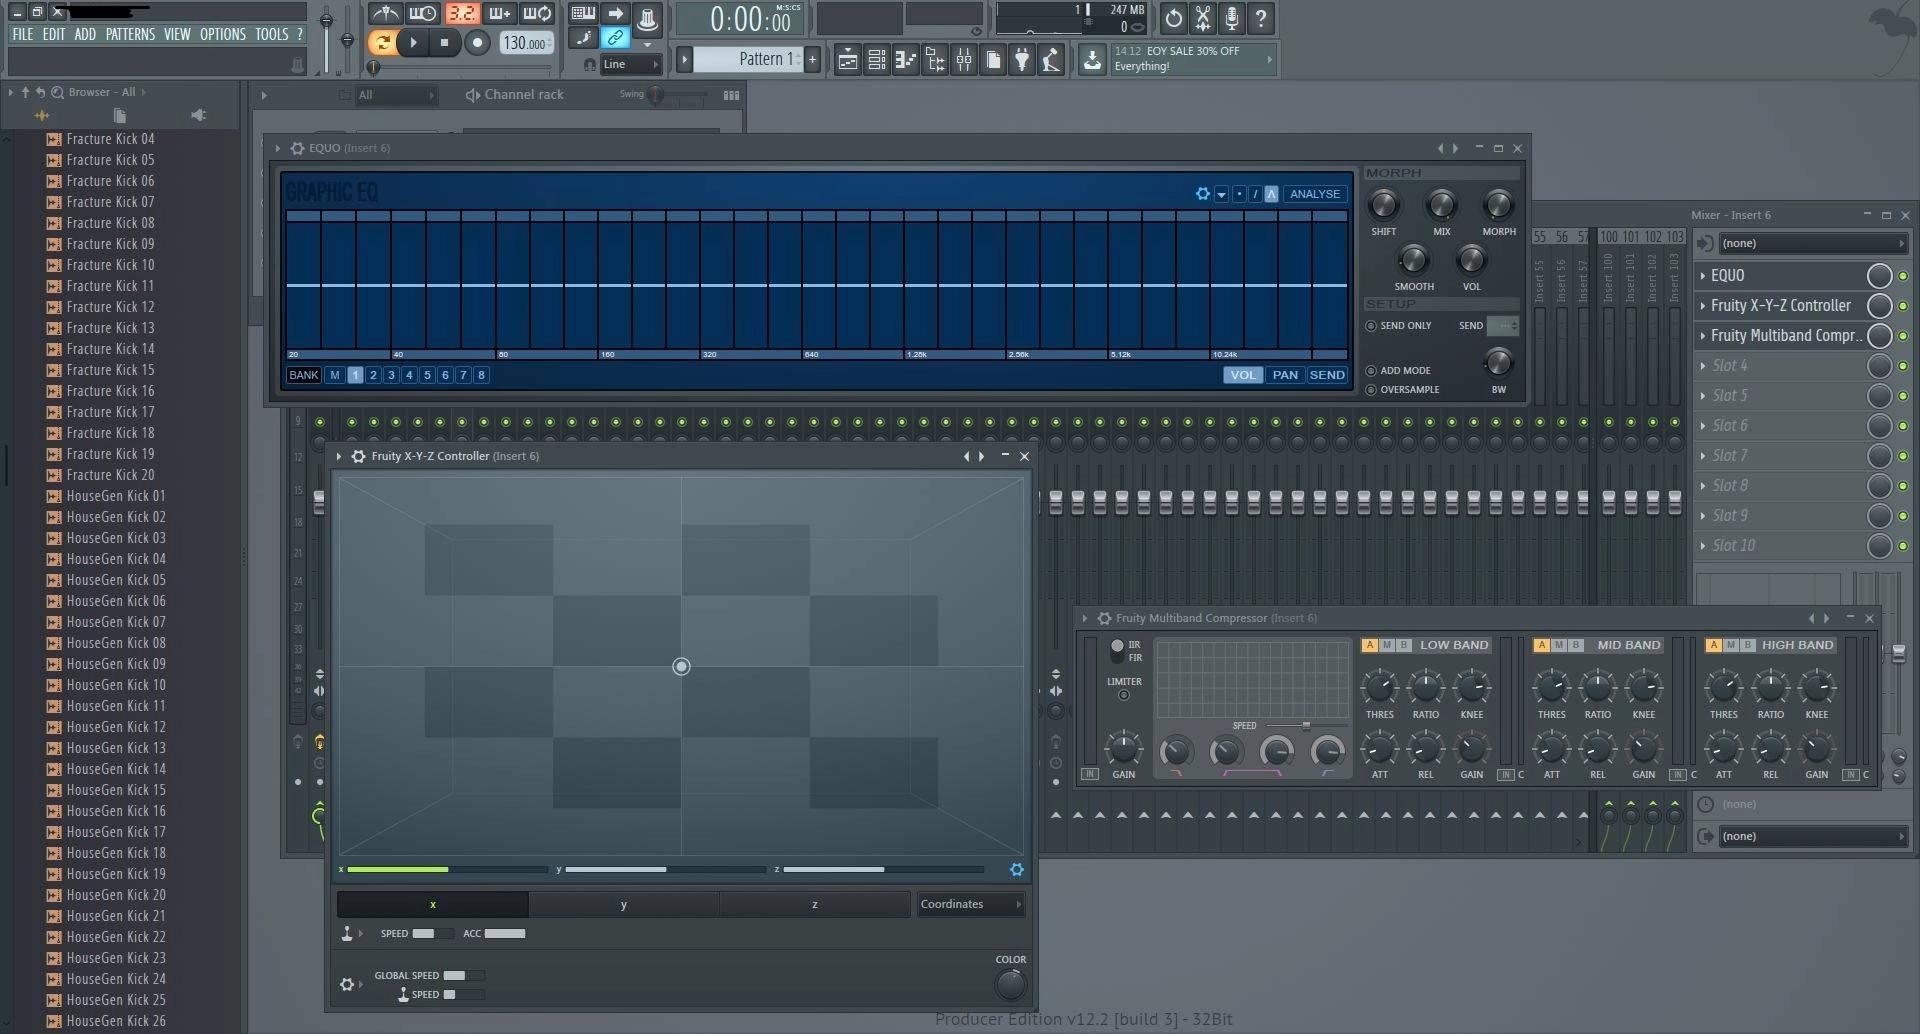
Task: Expand Slot 4 menu arrow in mixer
Action: (1703, 366)
